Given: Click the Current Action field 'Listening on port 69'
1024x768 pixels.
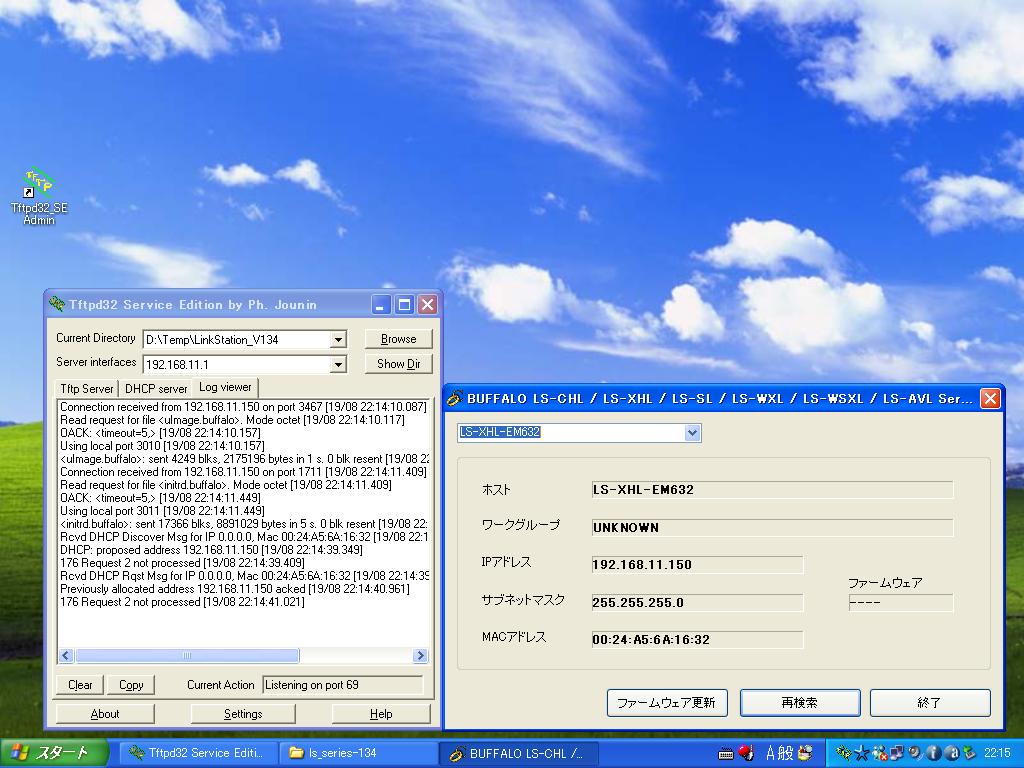Looking at the screenshot, I should click(343, 685).
